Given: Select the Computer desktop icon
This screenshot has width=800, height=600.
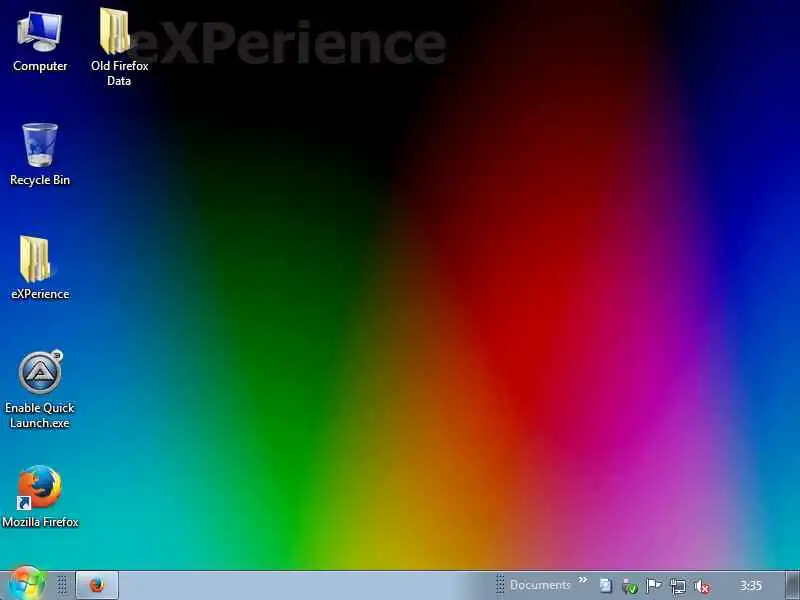Looking at the screenshot, I should point(40,42).
